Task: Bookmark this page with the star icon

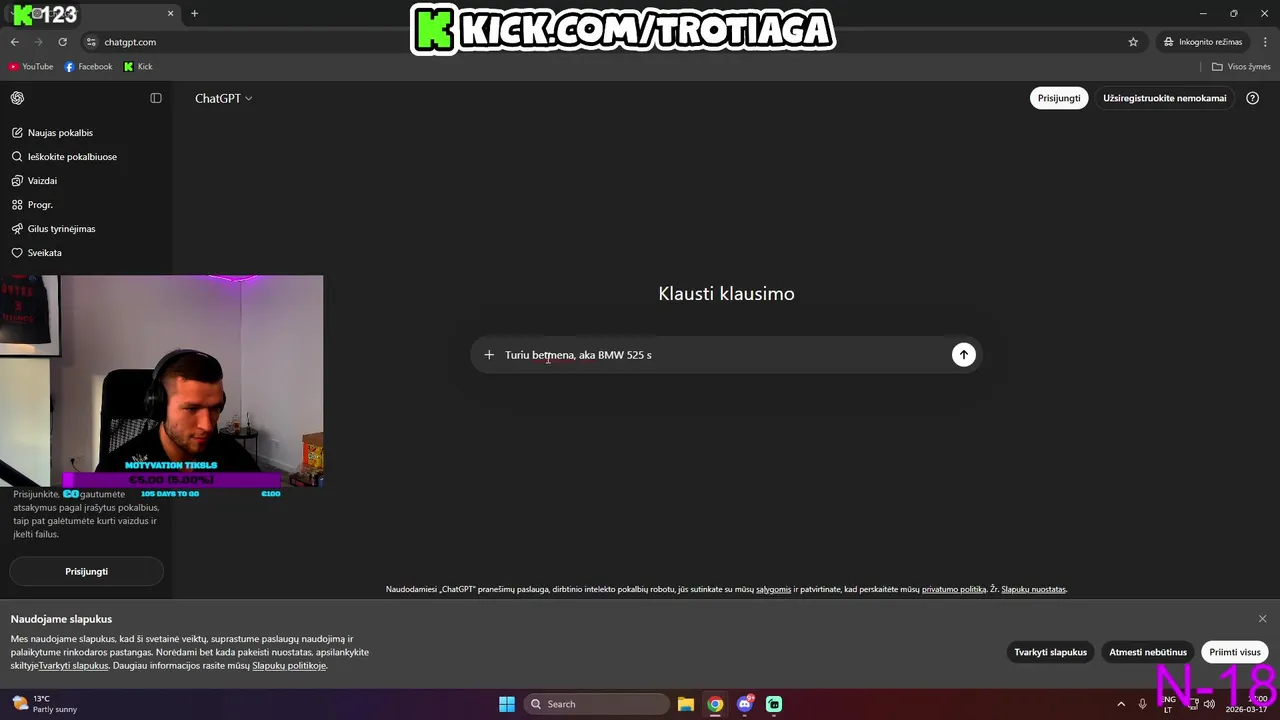Action: (x=1133, y=42)
